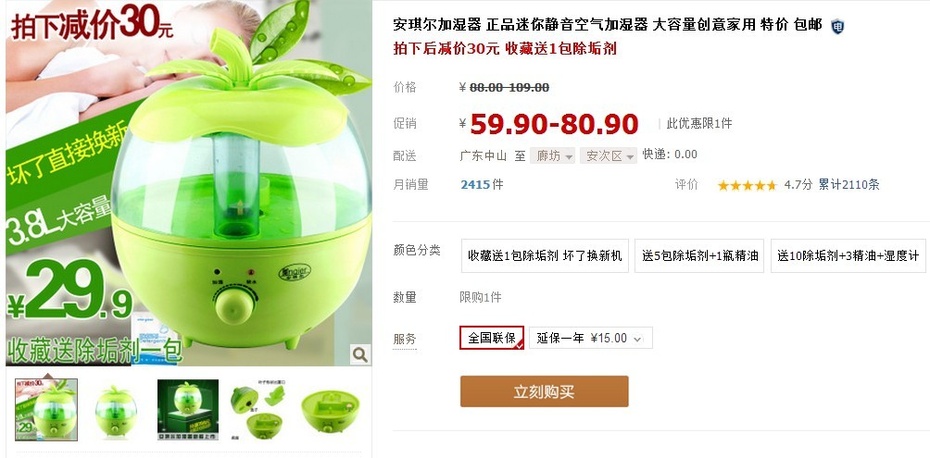Open the 安次区 district dropdown
930x458 pixels.
608,155
